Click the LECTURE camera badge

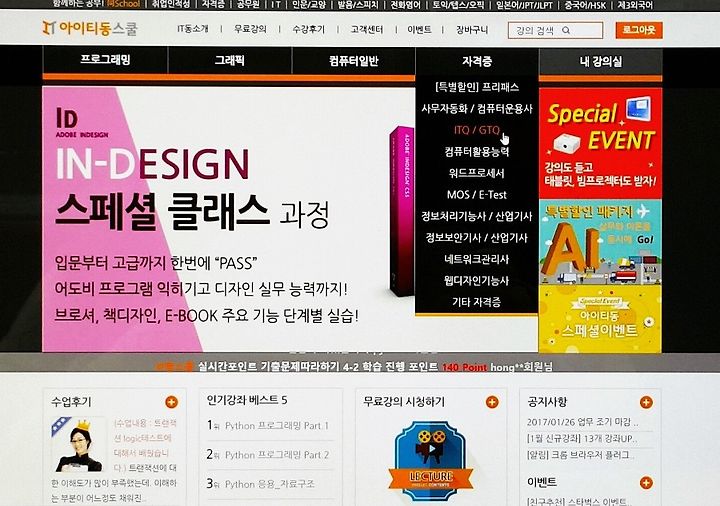pyautogui.click(x=430, y=461)
